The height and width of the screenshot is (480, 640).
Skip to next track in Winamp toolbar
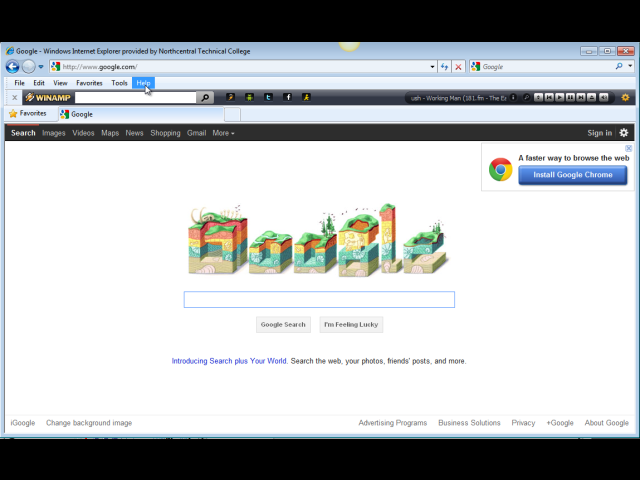coord(581,97)
